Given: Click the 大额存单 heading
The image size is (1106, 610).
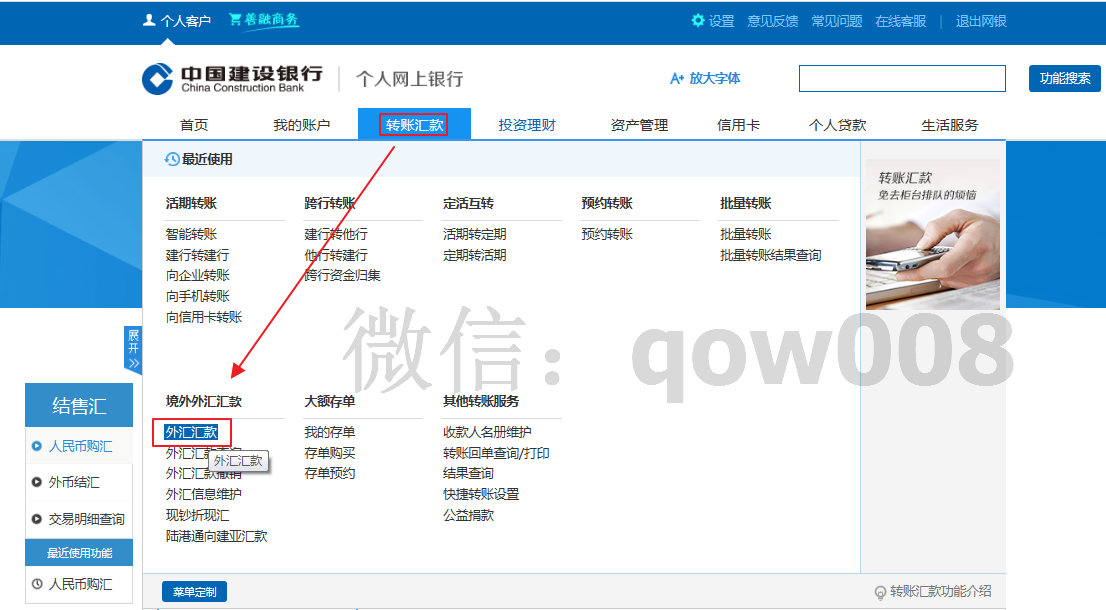Looking at the screenshot, I should (x=329, y=401).
